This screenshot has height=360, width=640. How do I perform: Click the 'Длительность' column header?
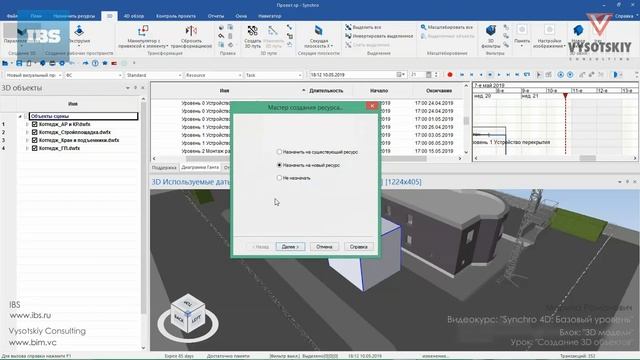[x=326, y=91]
